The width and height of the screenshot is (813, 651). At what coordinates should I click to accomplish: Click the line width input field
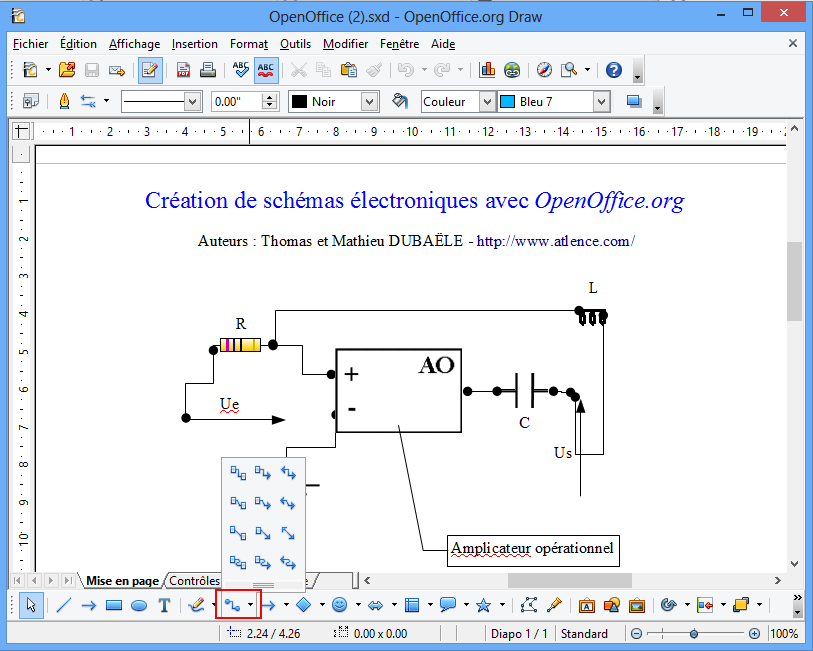pyautogui.click(x=236, y=102)
